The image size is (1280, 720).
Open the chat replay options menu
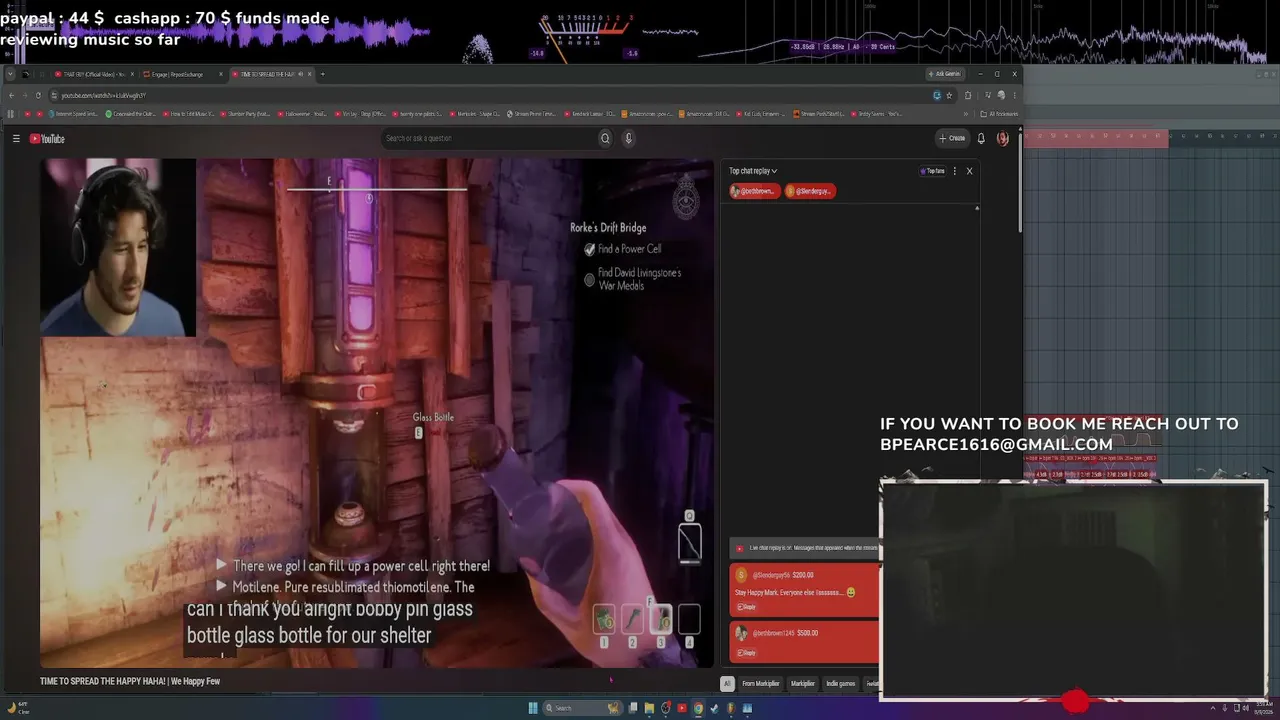tap(955, 171)
